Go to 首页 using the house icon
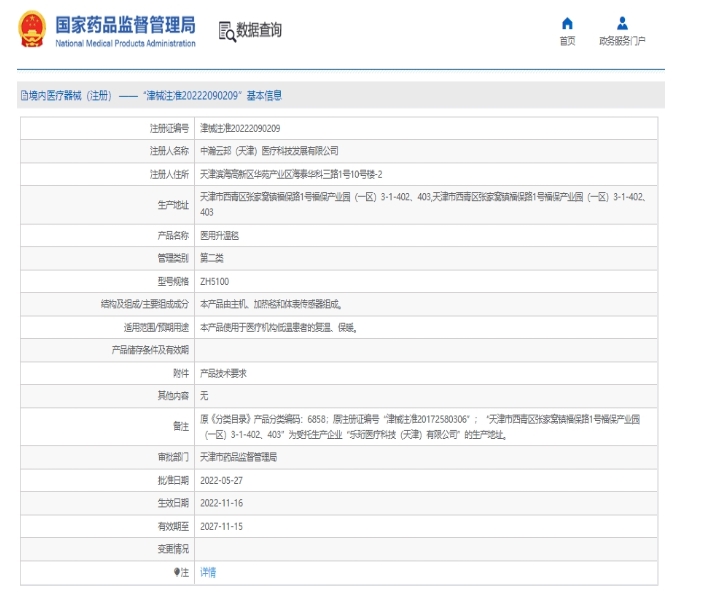 [x=567, y=23]
